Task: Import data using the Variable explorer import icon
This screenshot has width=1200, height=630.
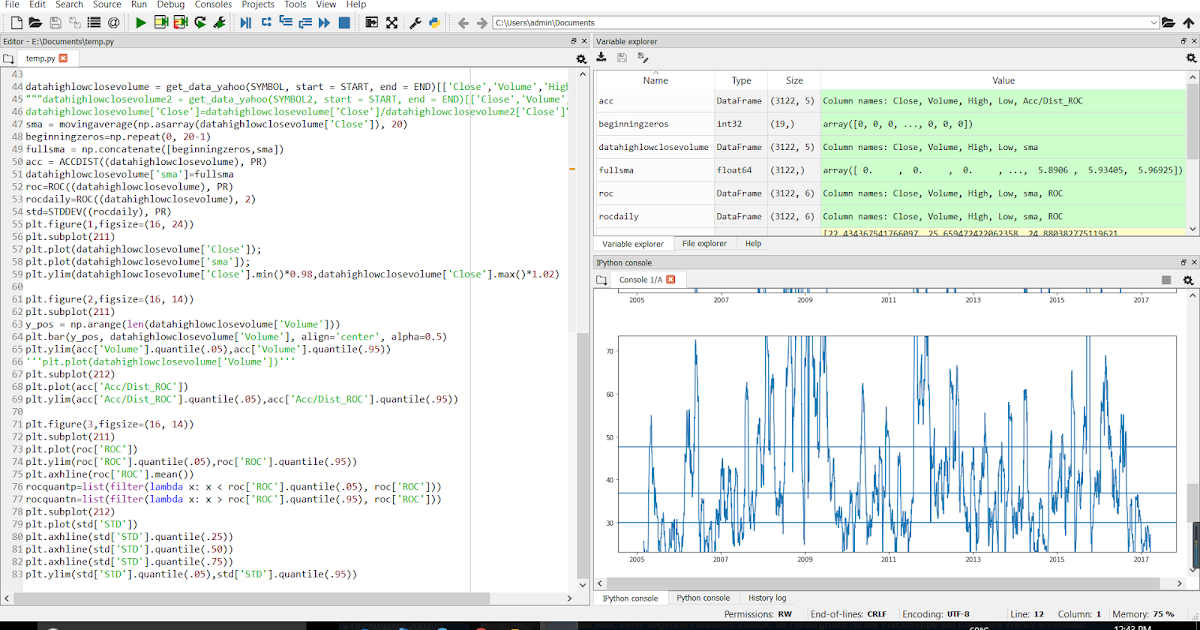Action: [x=601, y=56]
